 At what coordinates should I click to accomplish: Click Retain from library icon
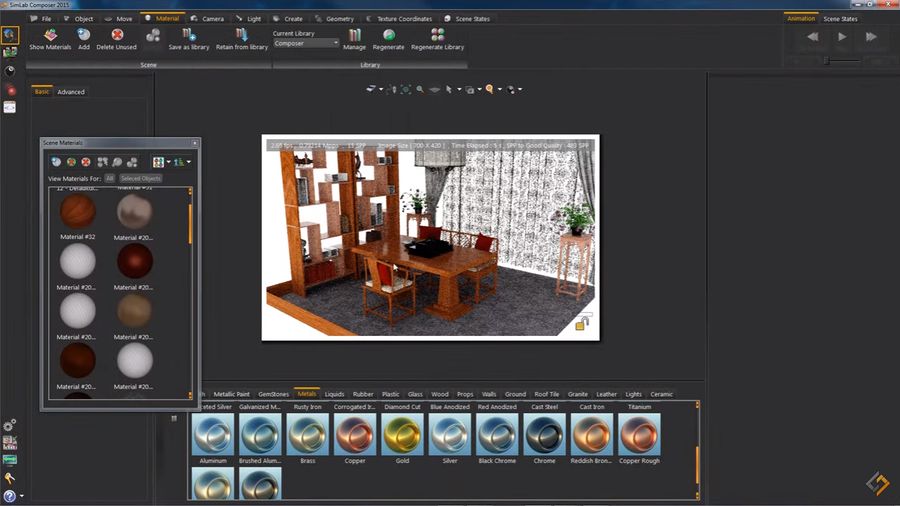(x=242, y=35)
